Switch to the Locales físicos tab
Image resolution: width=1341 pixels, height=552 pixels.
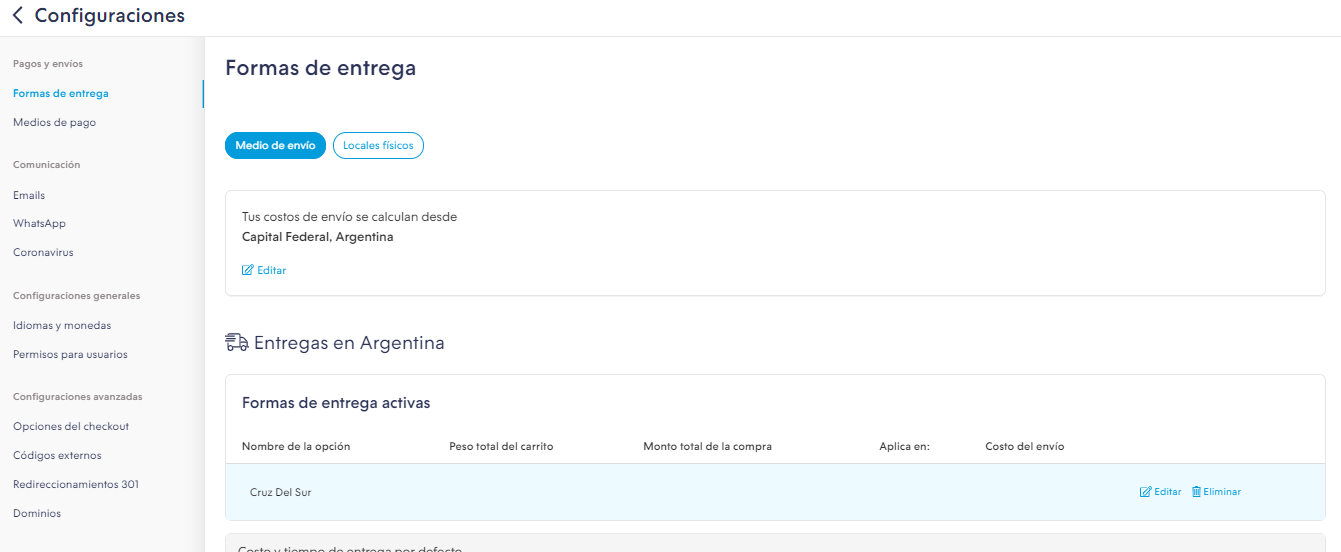[378, 146]
